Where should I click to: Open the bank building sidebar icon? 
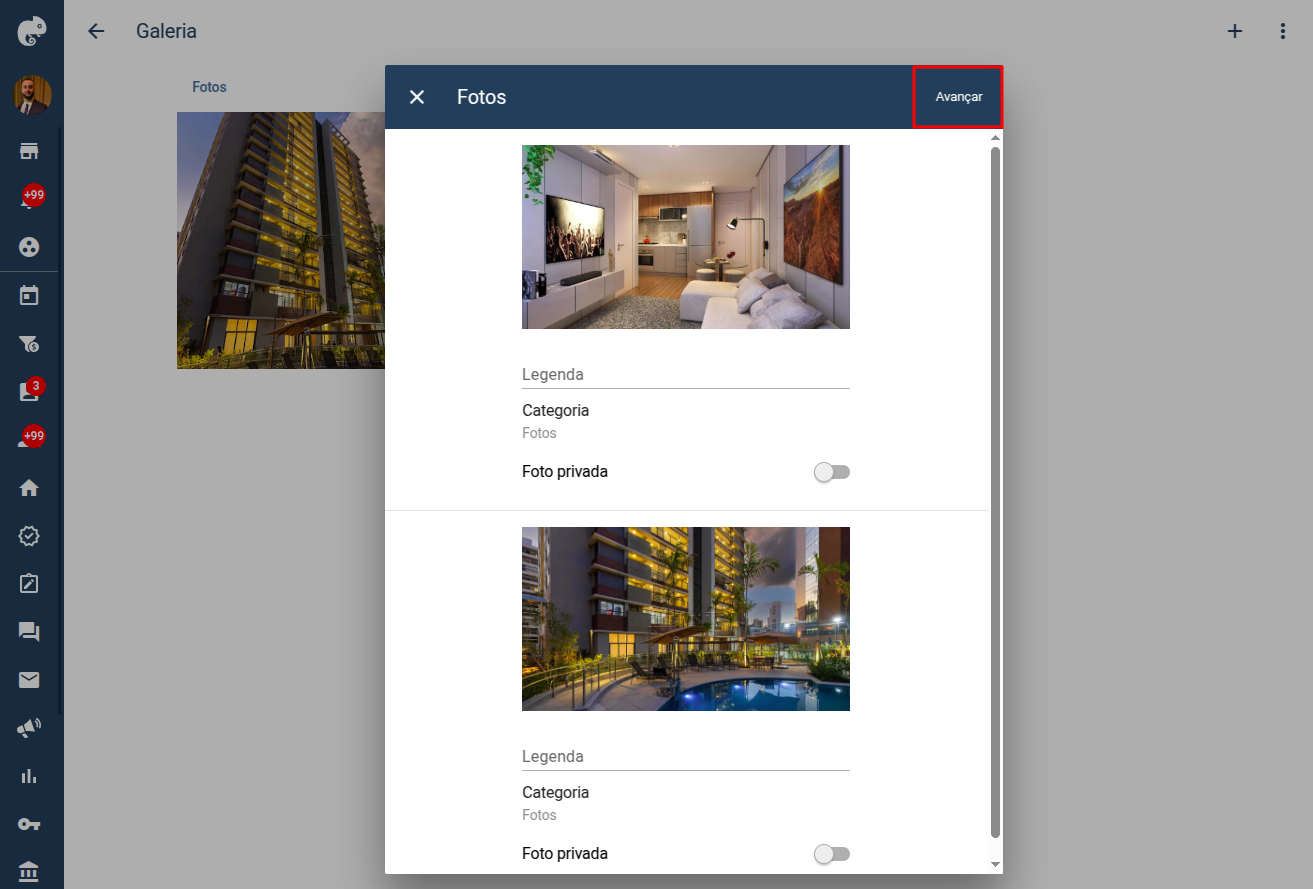[x=29, y=872]
